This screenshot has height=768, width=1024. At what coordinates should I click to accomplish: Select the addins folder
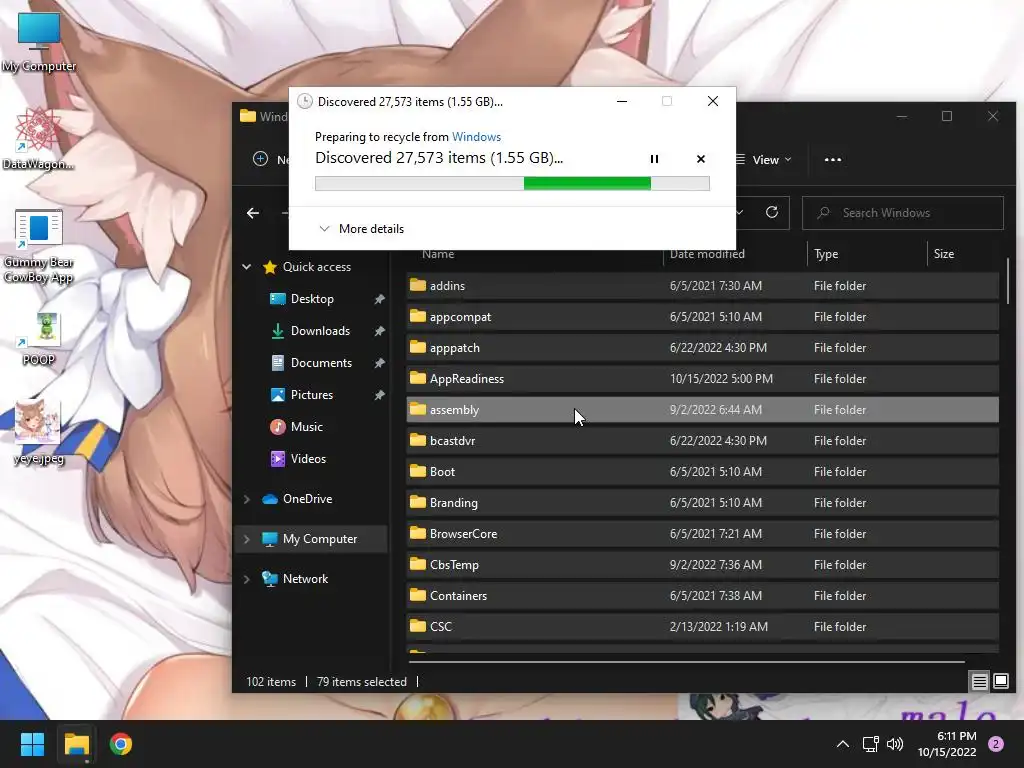click(702, 285)
